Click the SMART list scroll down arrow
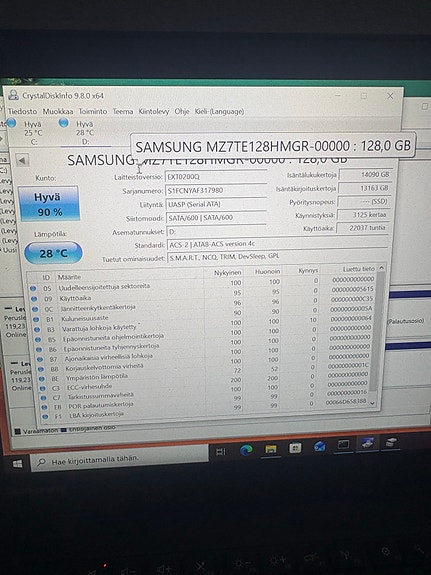Image resolution: width=431 pixels, height=575 pixels. [373, 403]
